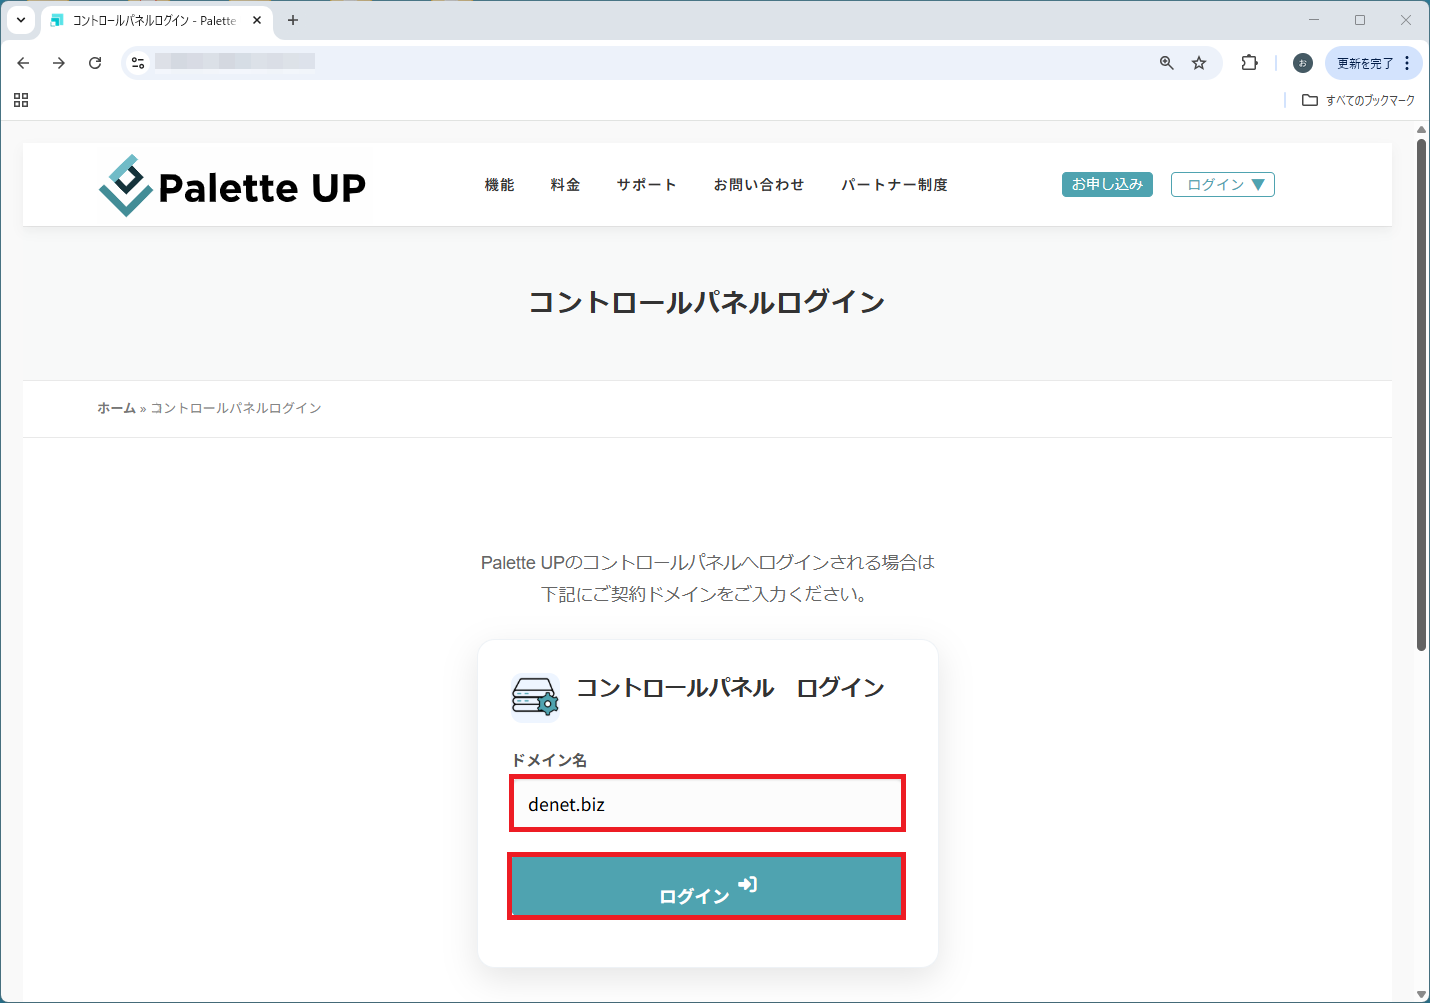Go back to the previous page

click(23, 63)
